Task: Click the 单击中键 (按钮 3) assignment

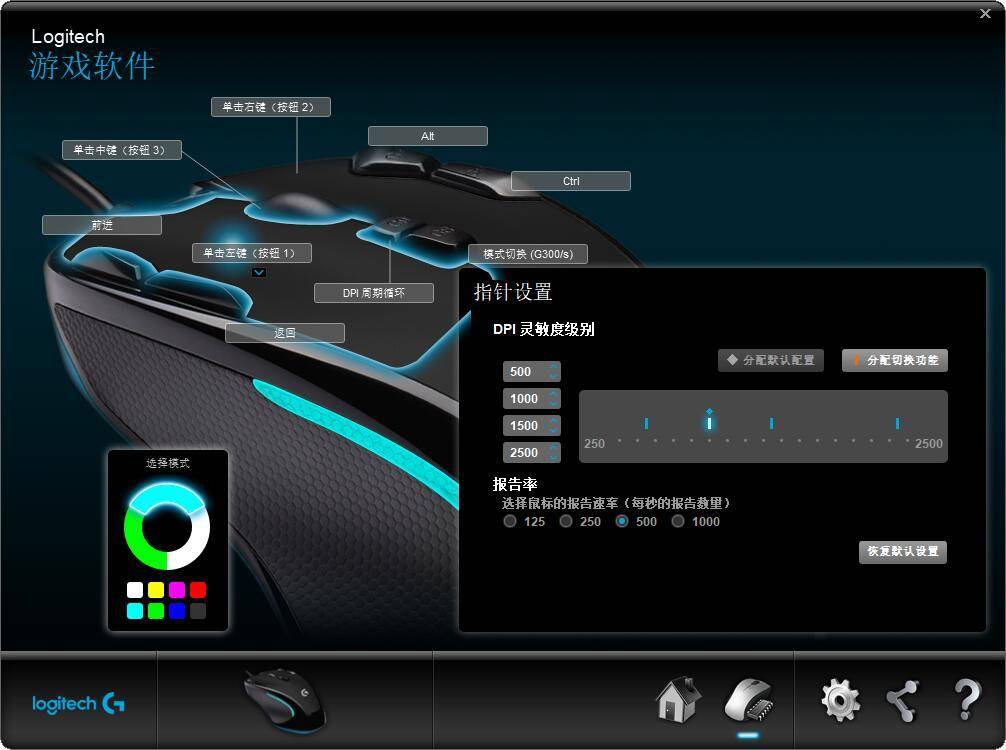Action: [x=122, y=150]
